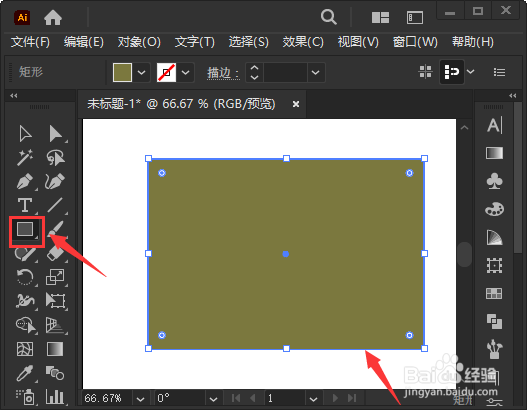Open the rotation 0° dropdown
The image size is (527, 410).
point(213,399)
